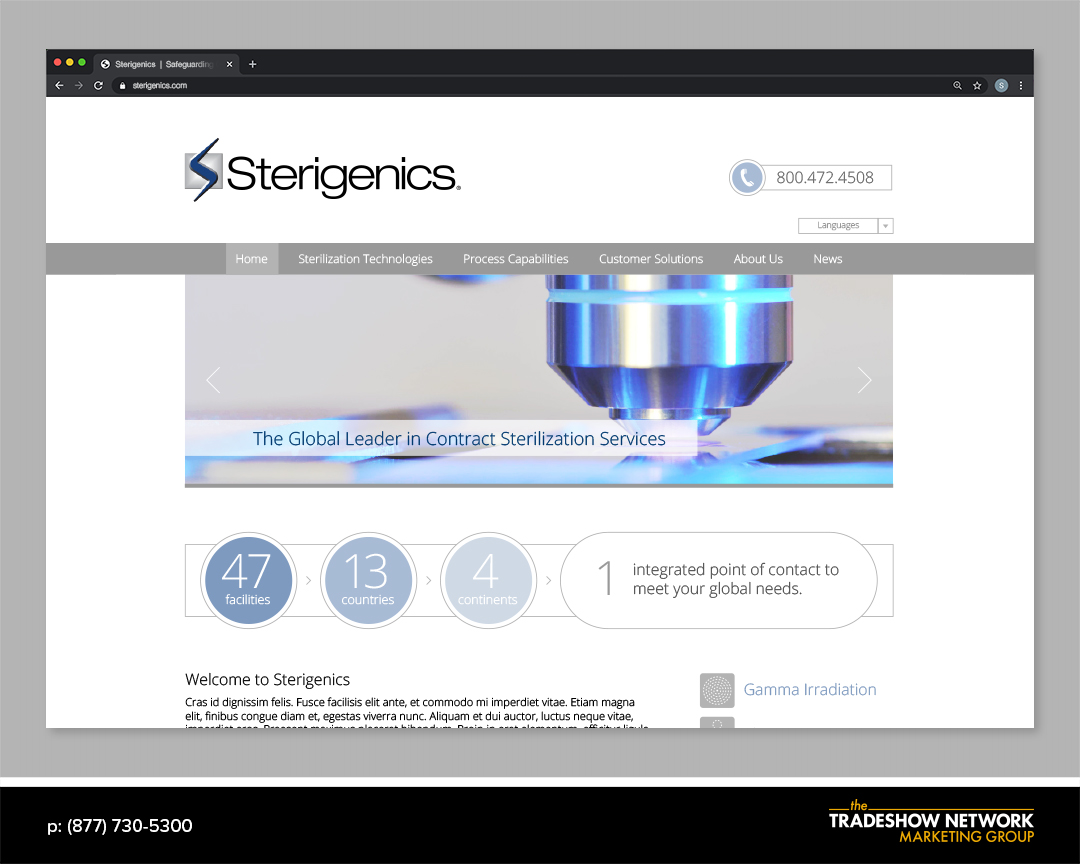Select the Sterigenics browser tab
The image size is (1080, 864).
167,64
